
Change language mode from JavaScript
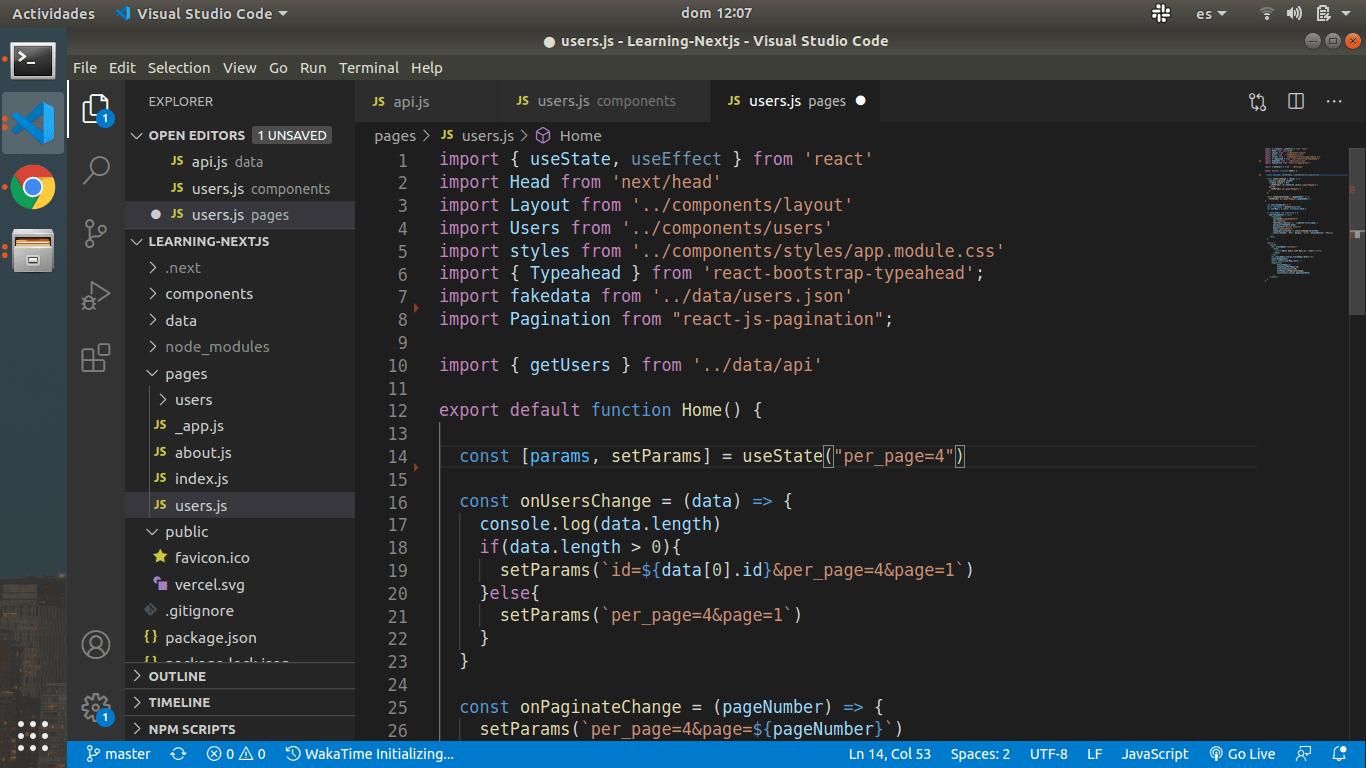pos(1154,754)
